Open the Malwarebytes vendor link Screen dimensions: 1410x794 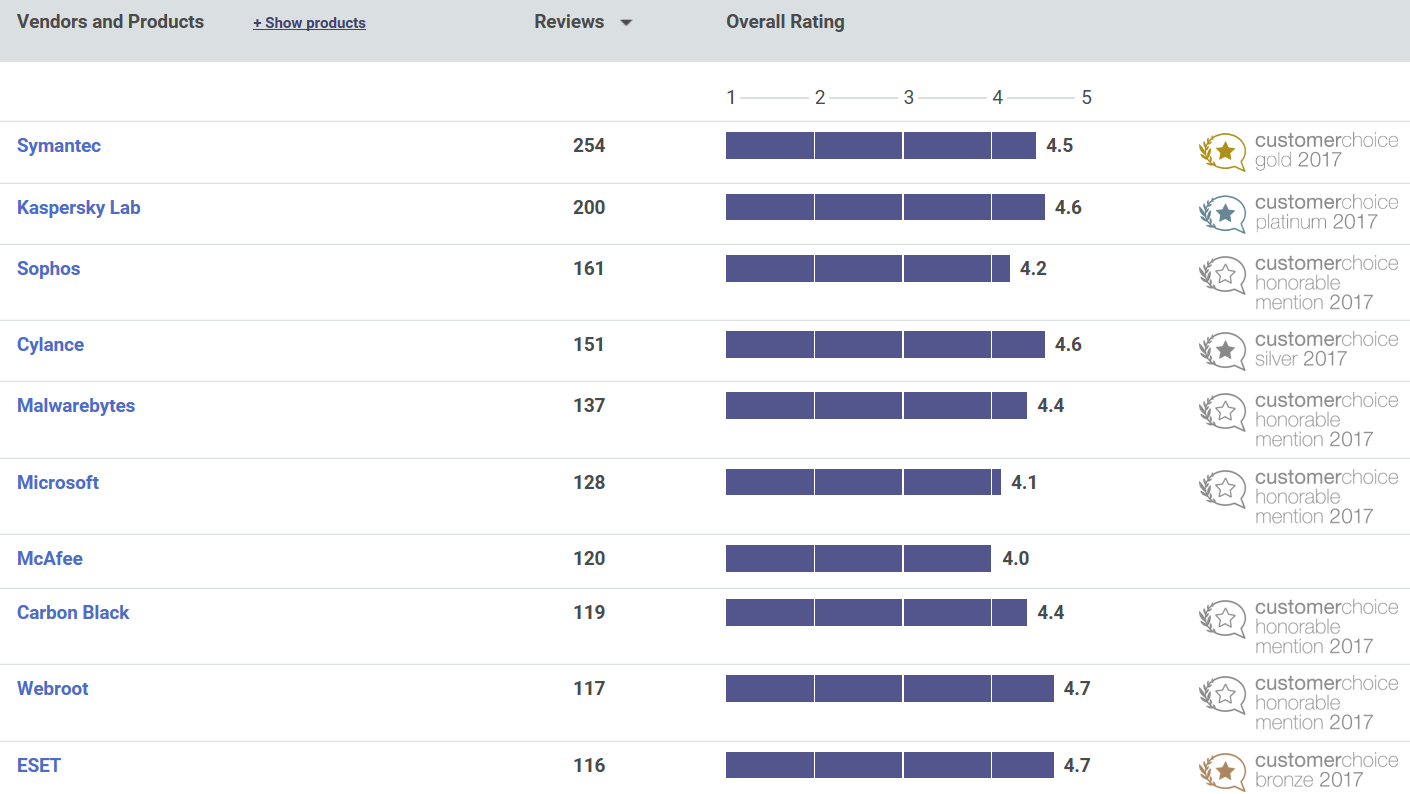pyautogui.click(x=76, y=406)
